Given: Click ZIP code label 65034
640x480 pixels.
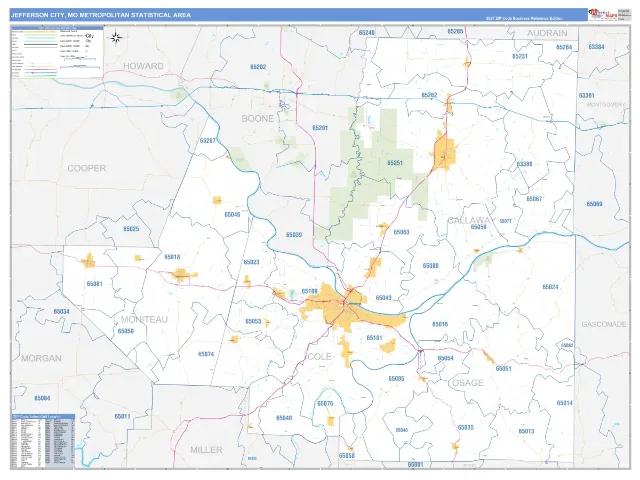Looking at the screenshot, I should click(x=62, y=311).
